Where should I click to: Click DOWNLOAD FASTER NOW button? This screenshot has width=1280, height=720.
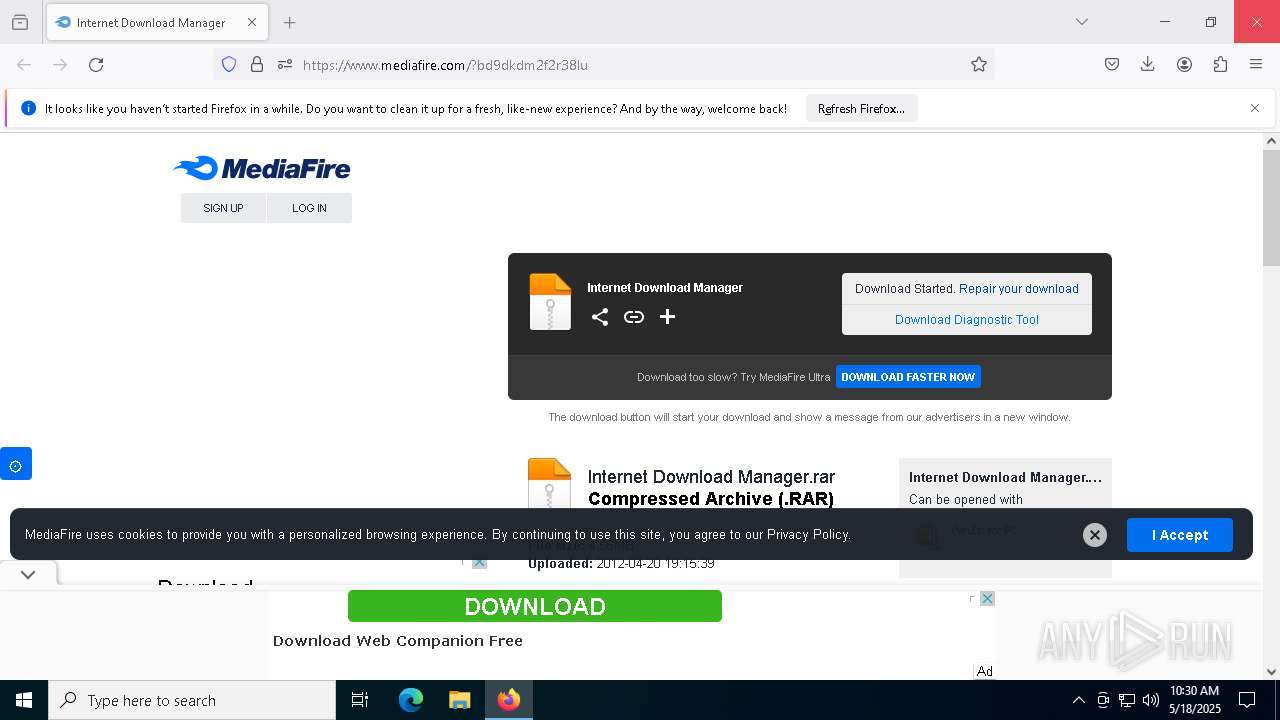[x=908, y=377]
